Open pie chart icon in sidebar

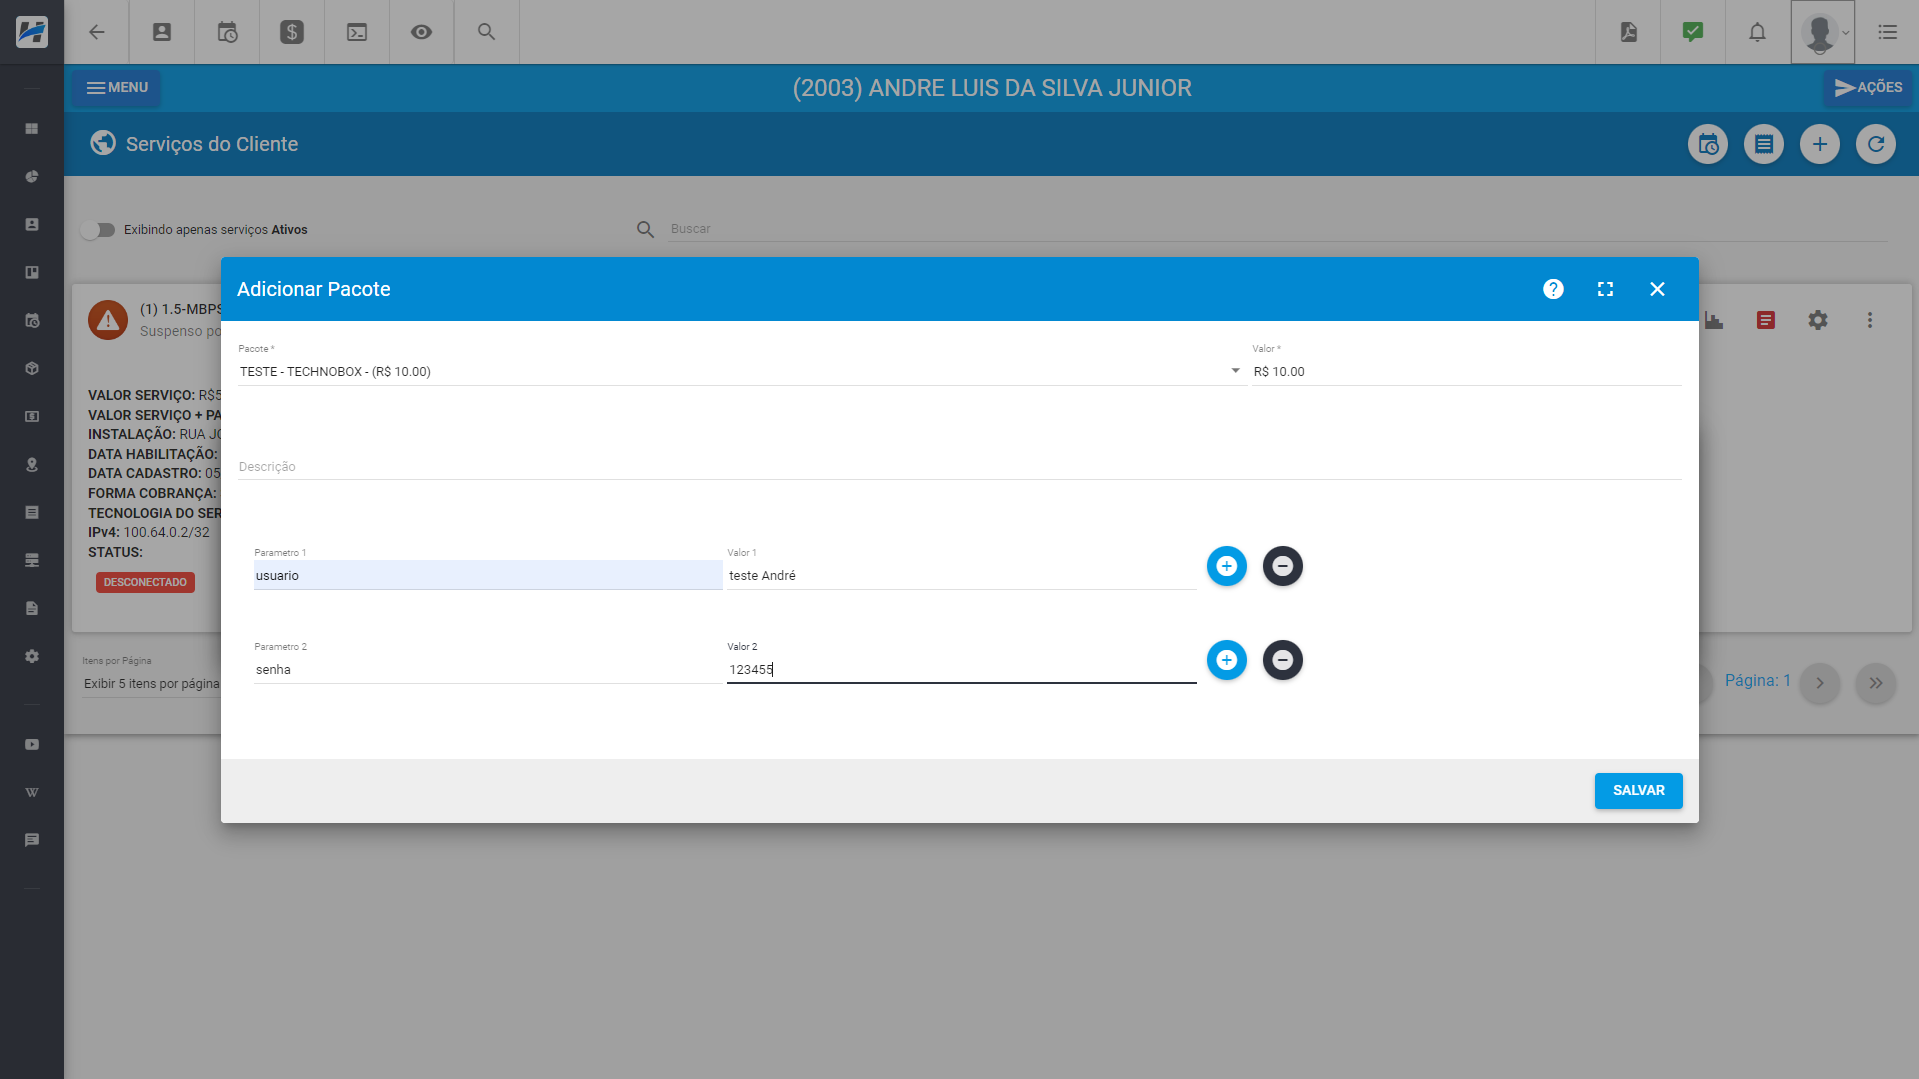(x=32, y=177)
